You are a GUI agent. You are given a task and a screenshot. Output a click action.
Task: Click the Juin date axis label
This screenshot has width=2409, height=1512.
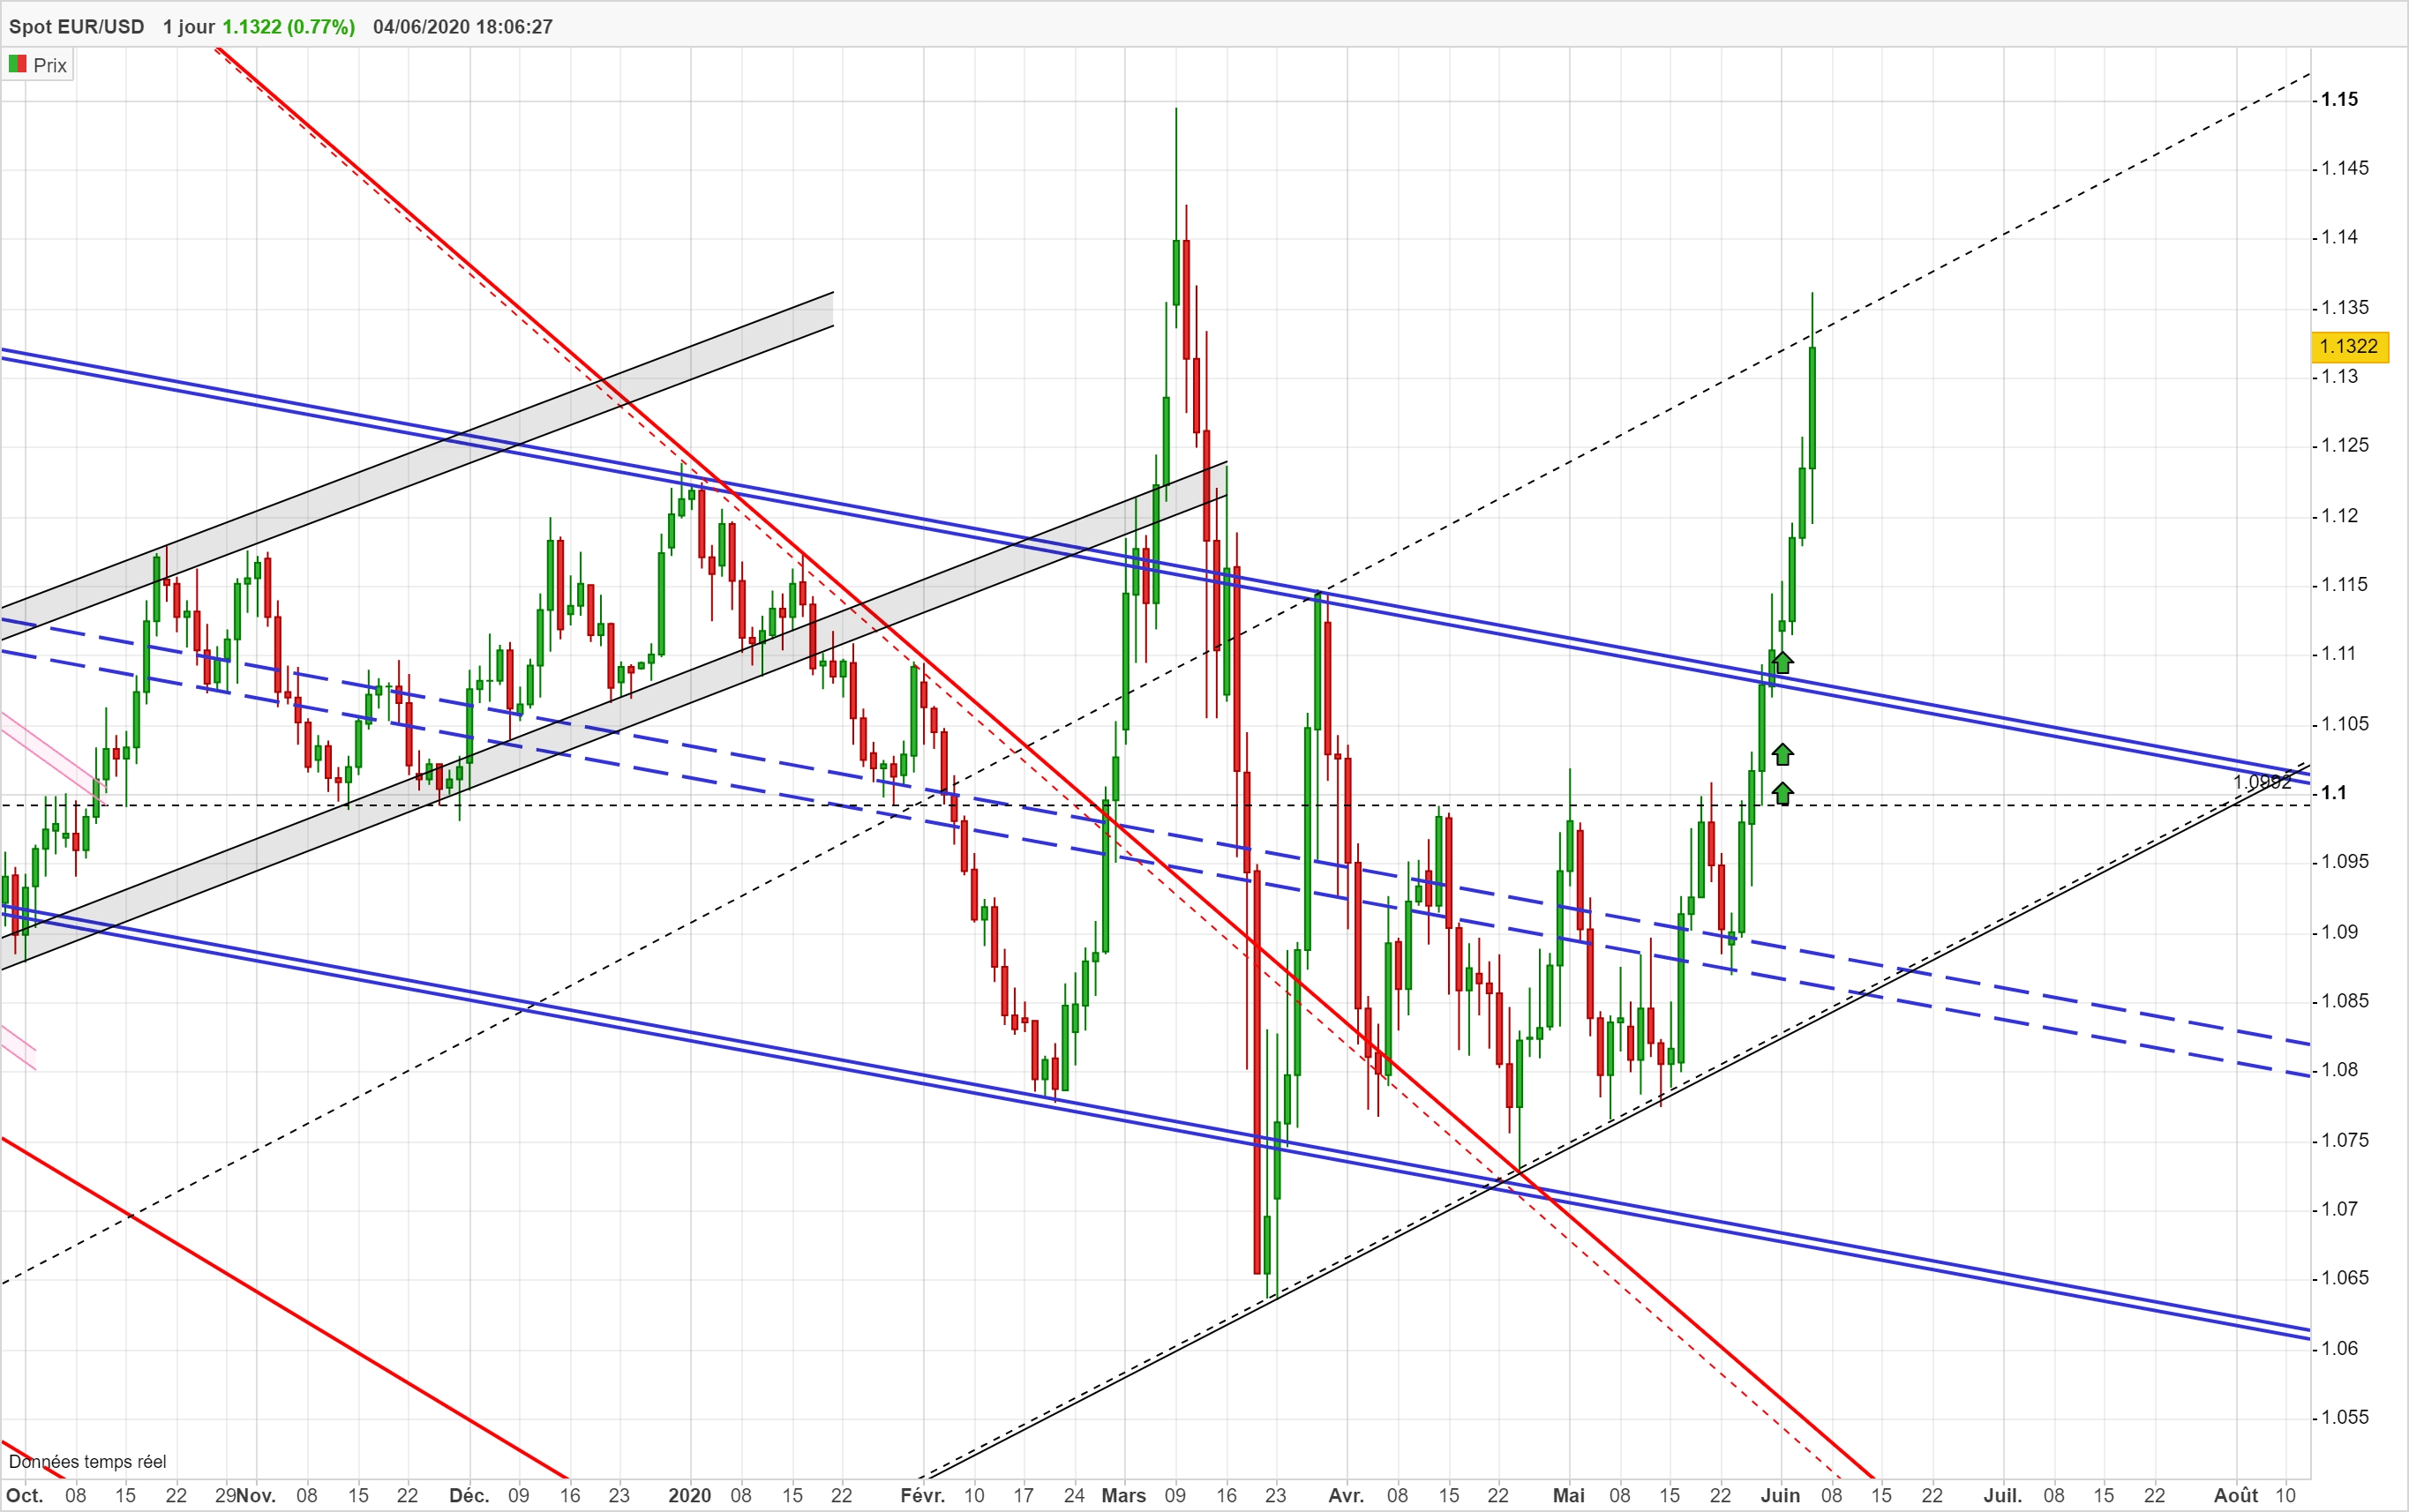click(x=1781, y=1495)
